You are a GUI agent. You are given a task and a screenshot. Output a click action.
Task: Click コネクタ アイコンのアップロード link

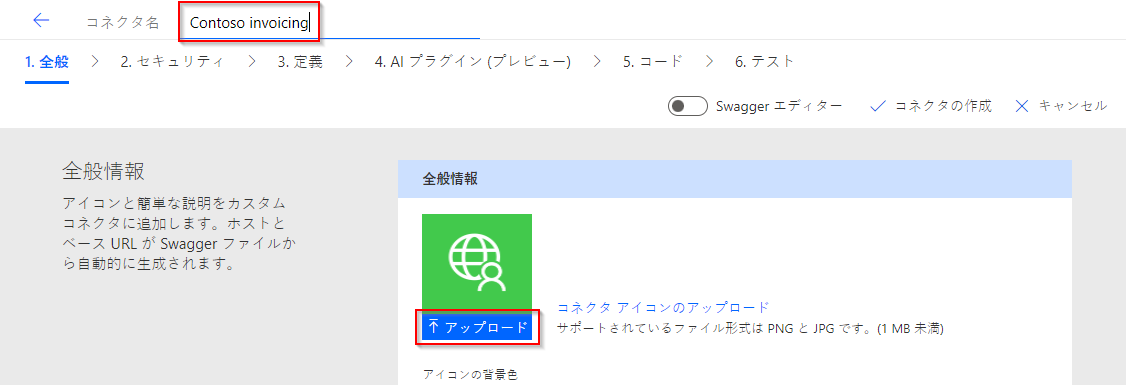[663, 307]
